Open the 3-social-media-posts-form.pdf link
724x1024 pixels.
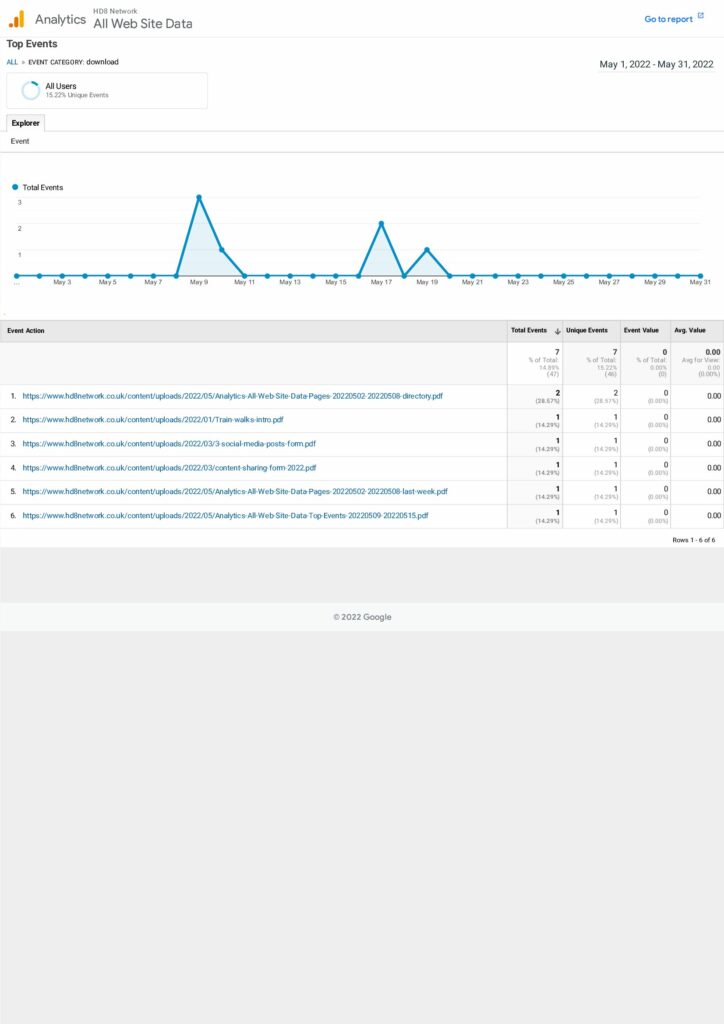click(169, 444)
